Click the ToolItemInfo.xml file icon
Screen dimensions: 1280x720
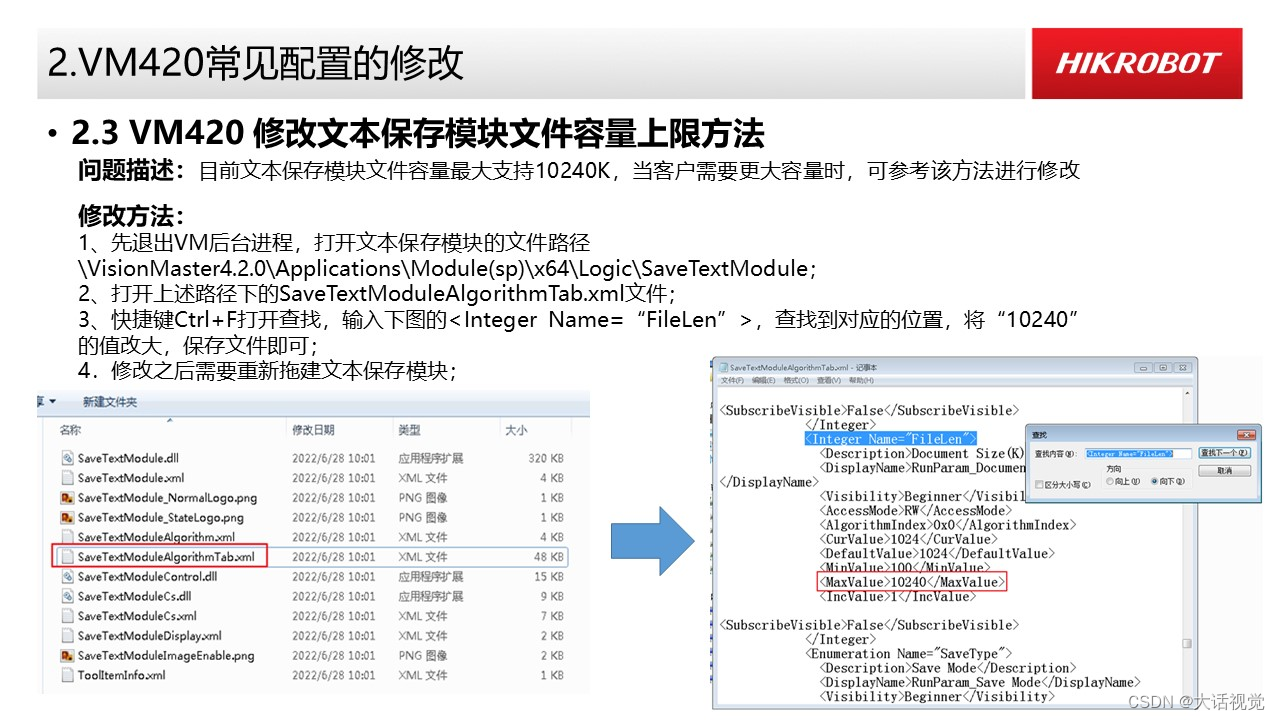click(x=67, y=675)
